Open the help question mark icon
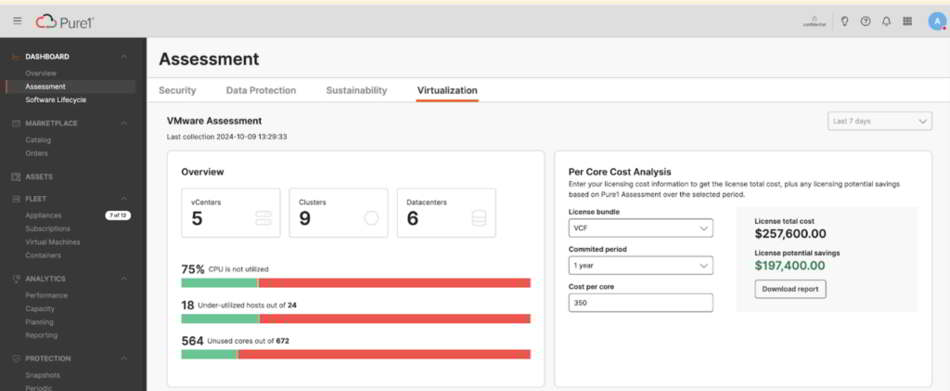Screen dimensions: 950x391 pos(865,21)
